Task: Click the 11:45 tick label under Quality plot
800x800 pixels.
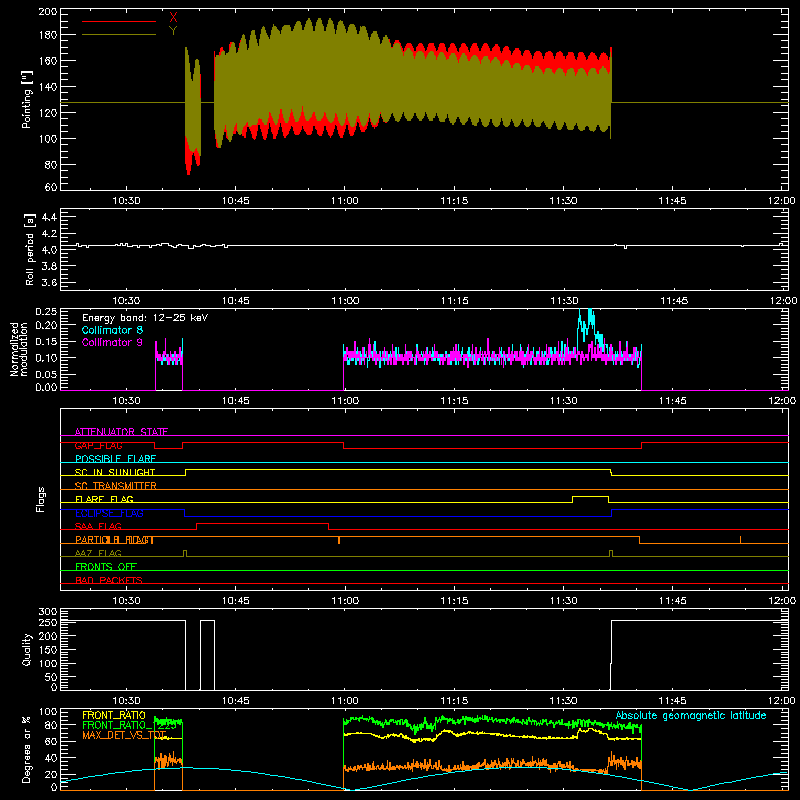Action: pos(672,701)
